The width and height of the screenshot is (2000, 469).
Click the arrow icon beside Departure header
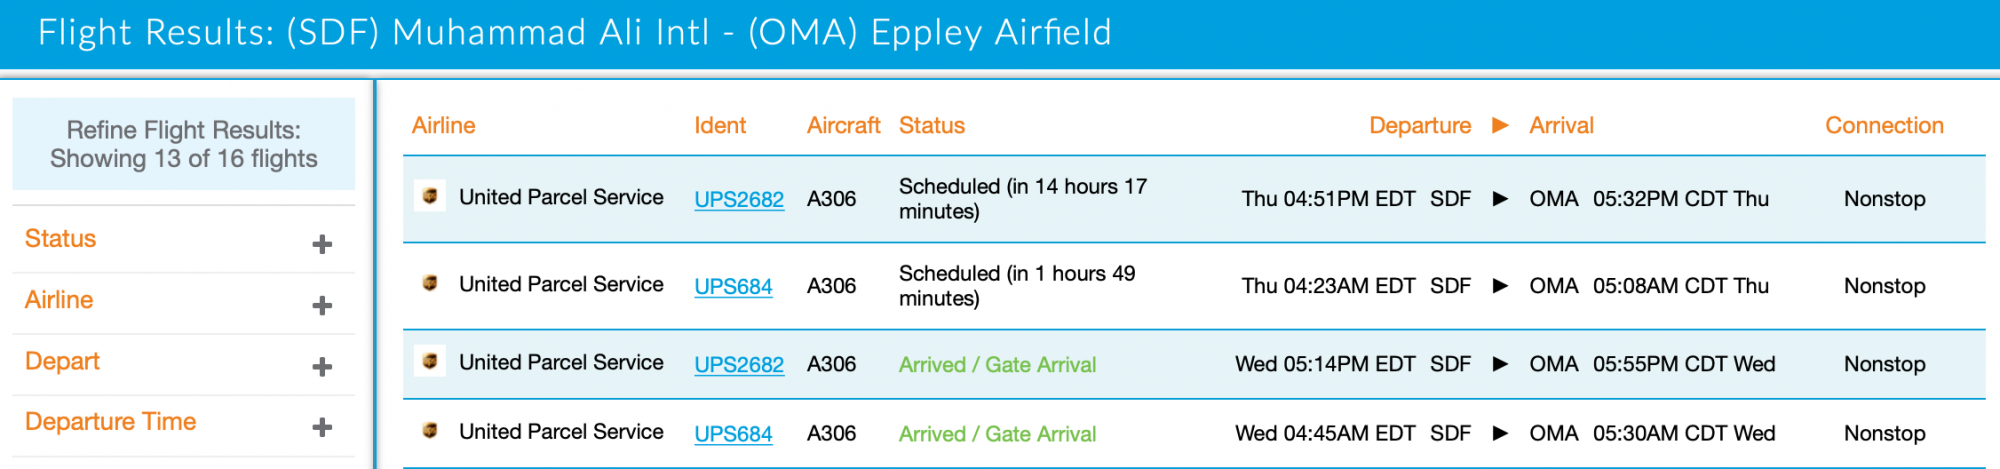pos(1500,125)
